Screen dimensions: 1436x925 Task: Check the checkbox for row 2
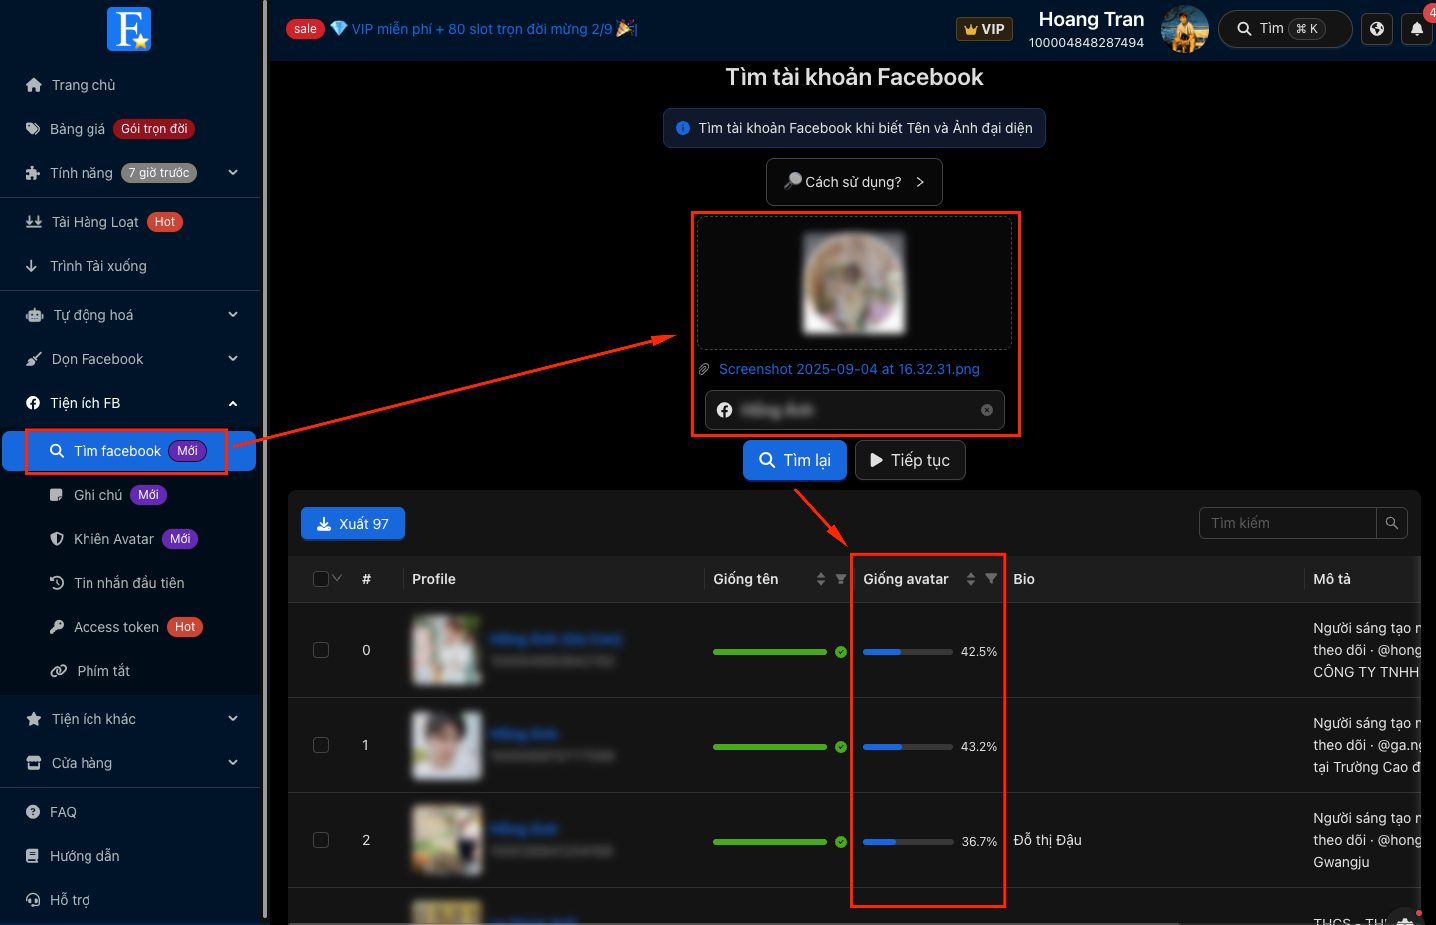(x=321, y=840)
